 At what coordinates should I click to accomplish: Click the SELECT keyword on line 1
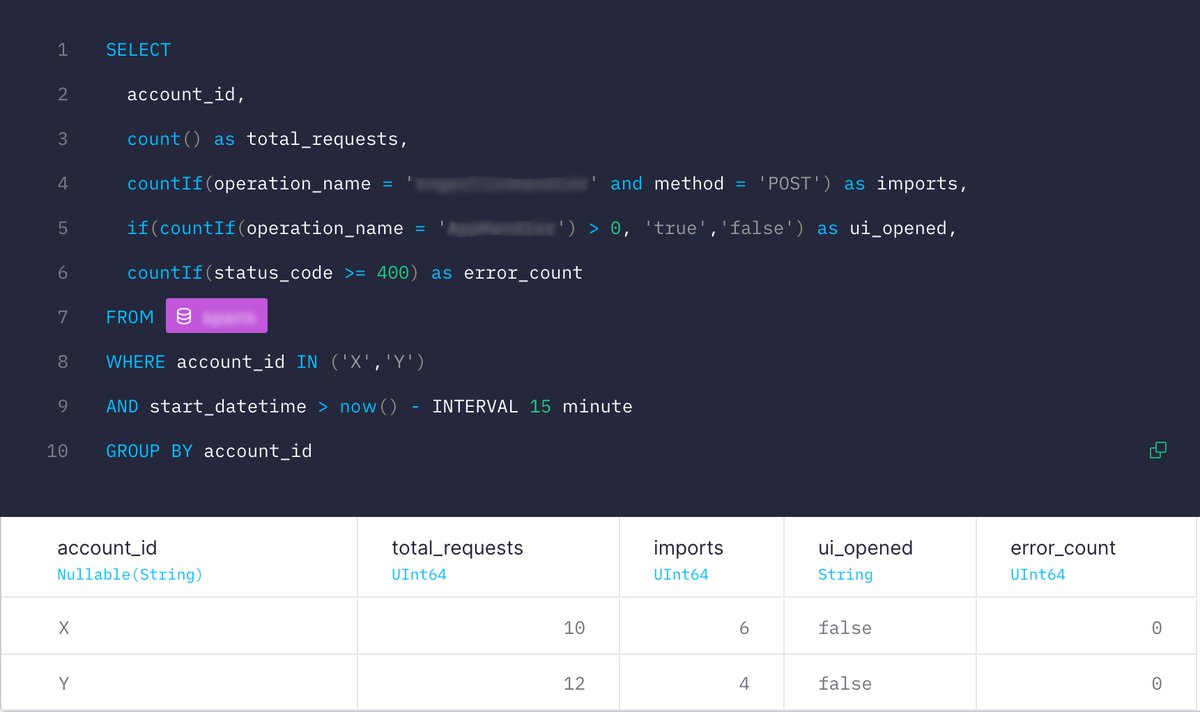[138, 49]
